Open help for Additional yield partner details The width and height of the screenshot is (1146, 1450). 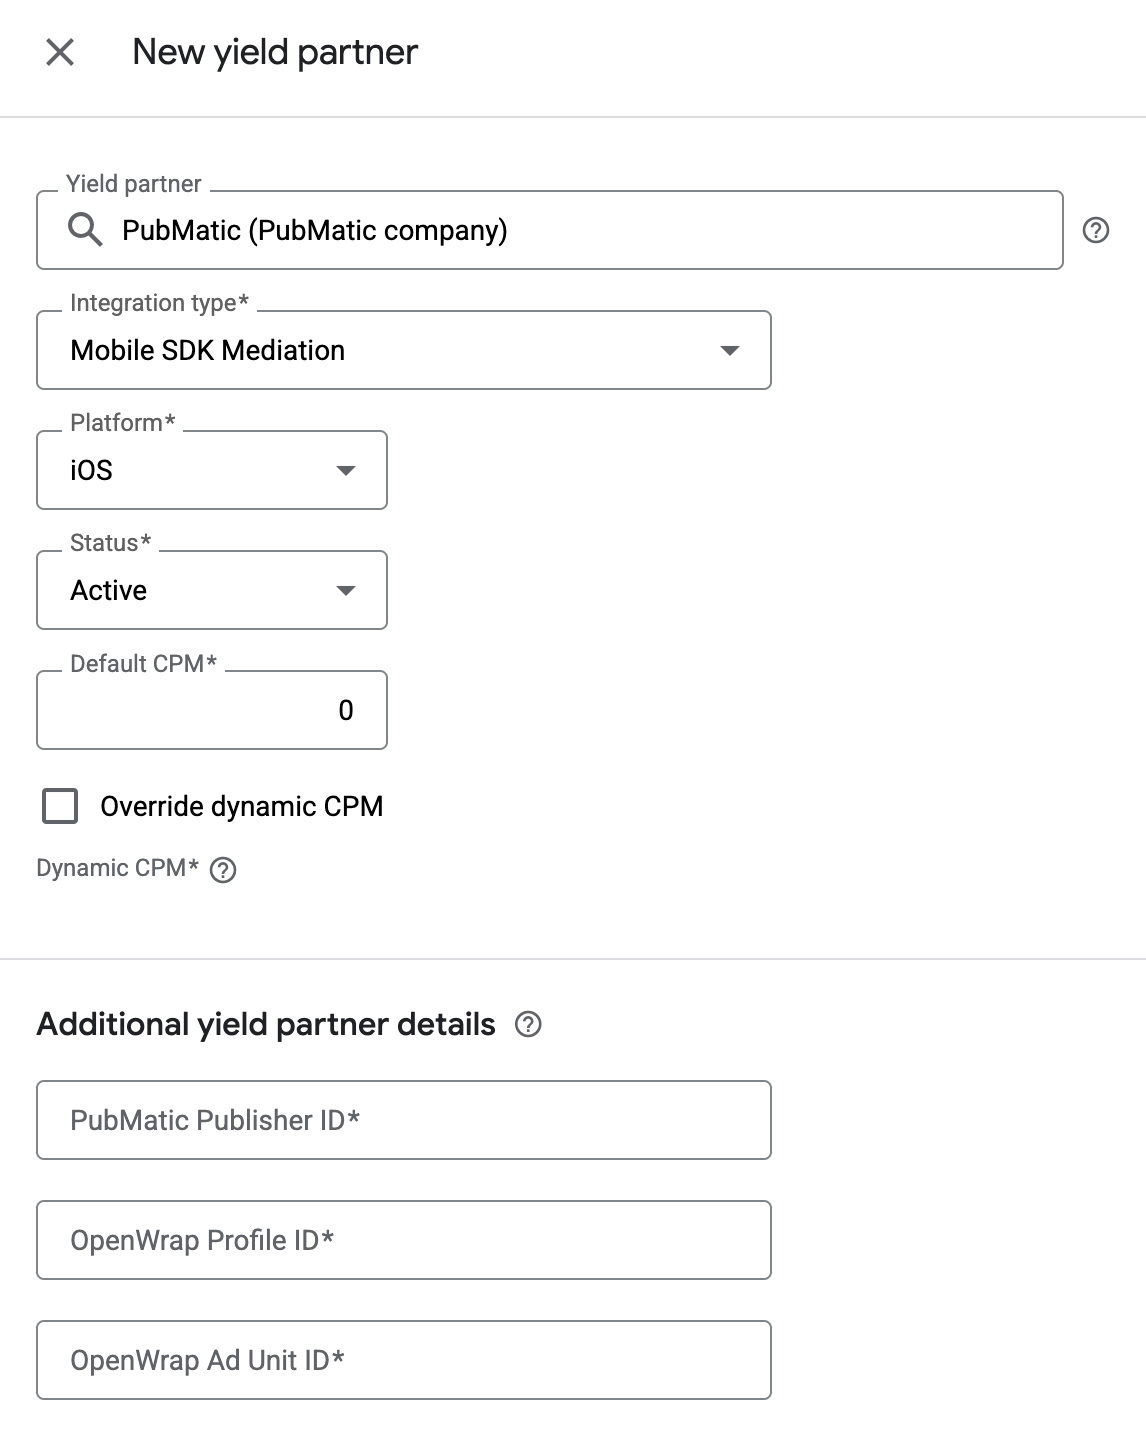pyautogui.click(x=528, y=1024)
